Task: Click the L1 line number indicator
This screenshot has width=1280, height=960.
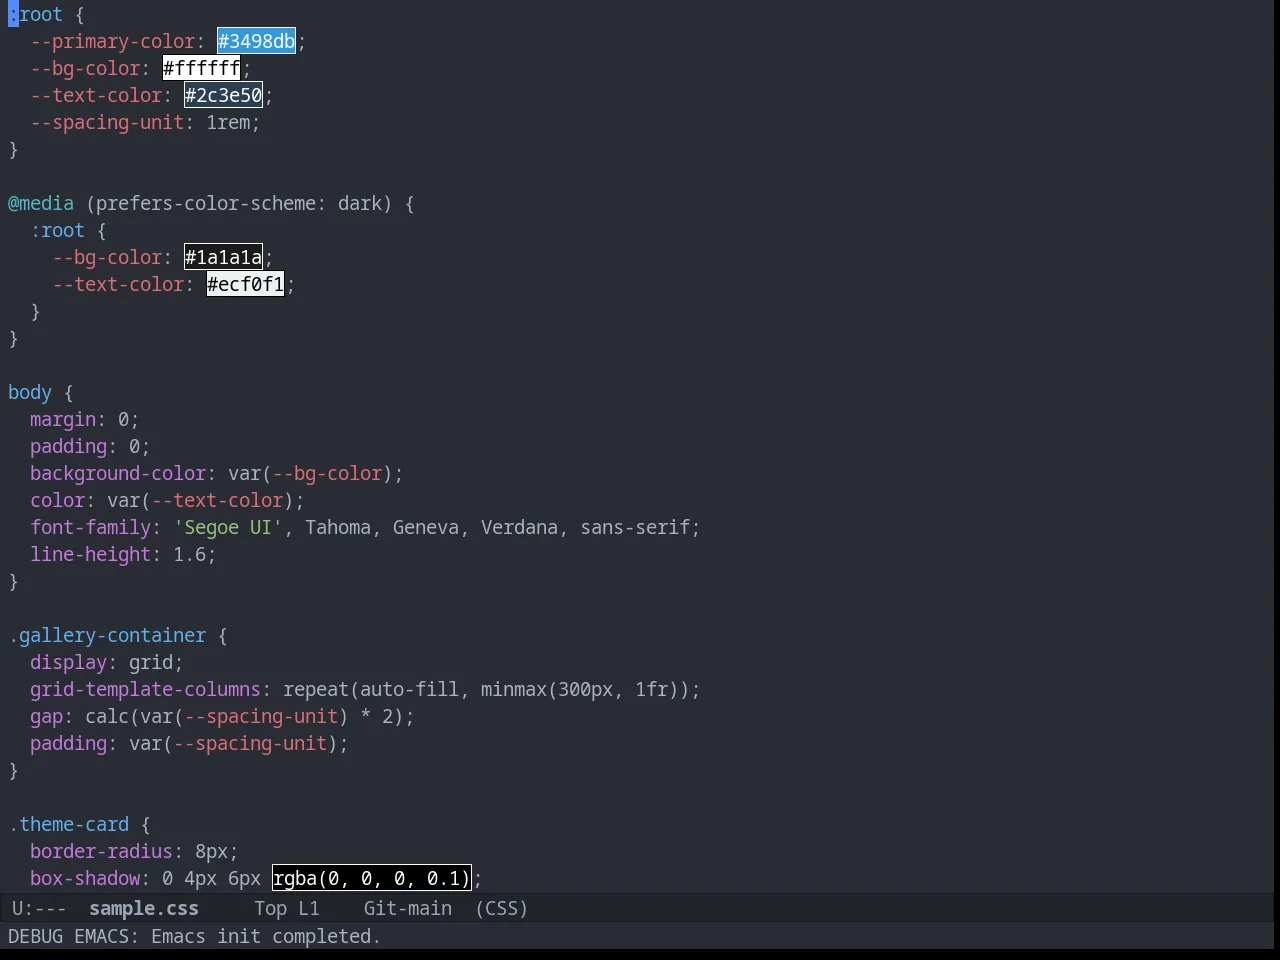Action: click(309, 908)
